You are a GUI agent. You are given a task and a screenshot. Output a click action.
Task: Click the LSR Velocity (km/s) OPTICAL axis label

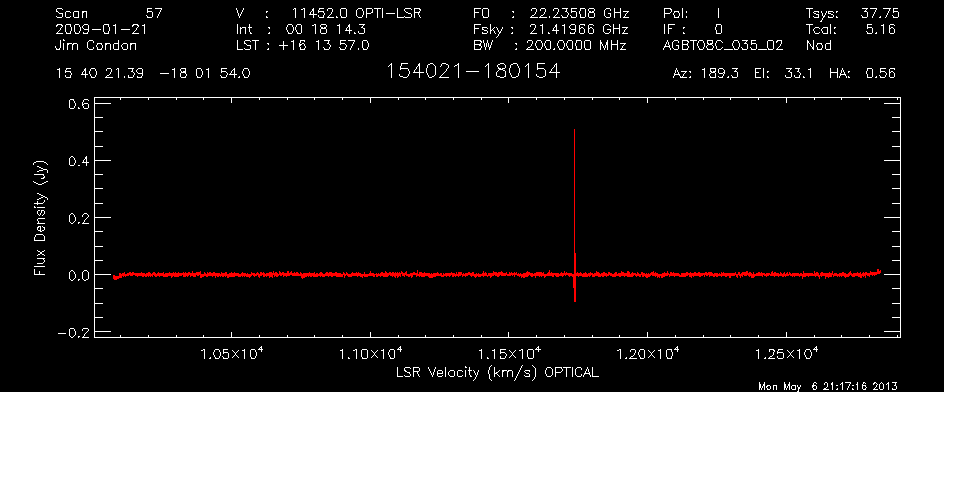pyautogui.click(x=497, y=373)
